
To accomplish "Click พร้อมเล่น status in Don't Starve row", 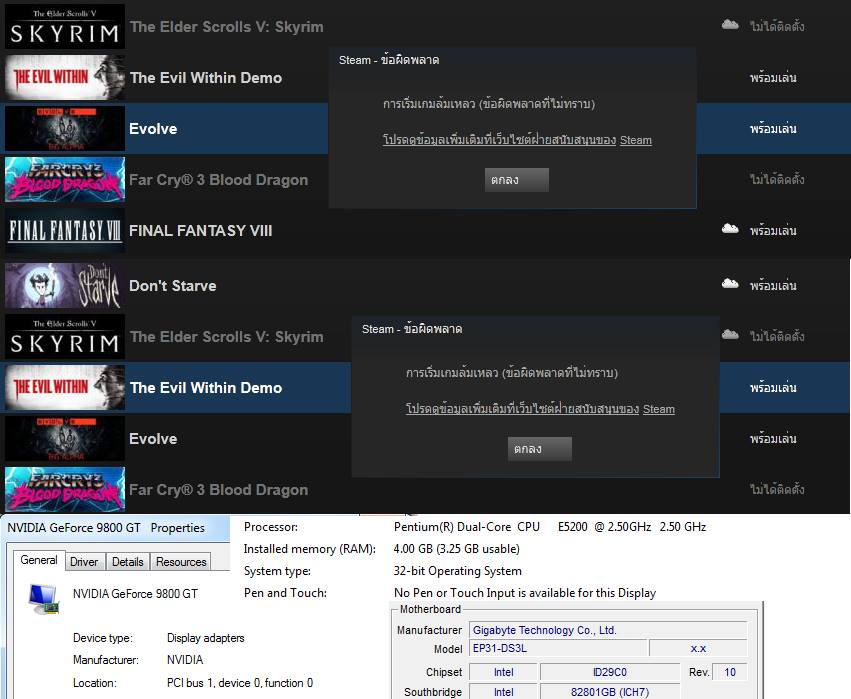I will tap(773, 285).
